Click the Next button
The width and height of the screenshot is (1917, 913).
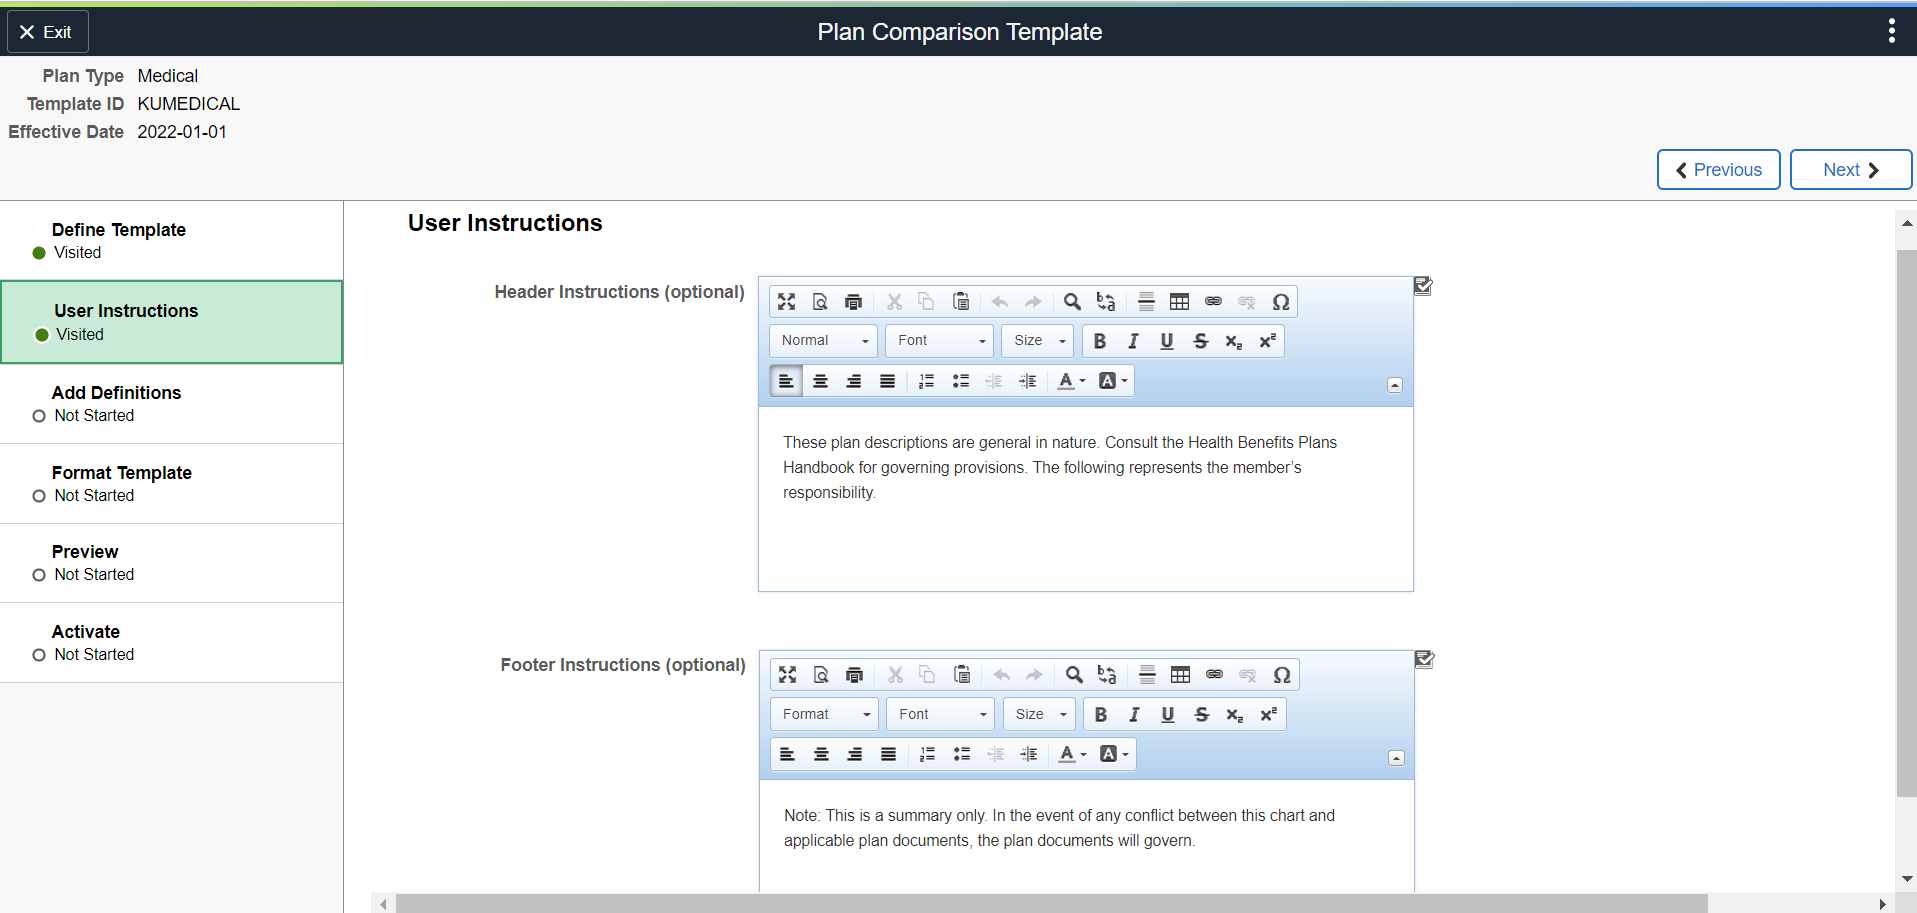(1850, 170)
